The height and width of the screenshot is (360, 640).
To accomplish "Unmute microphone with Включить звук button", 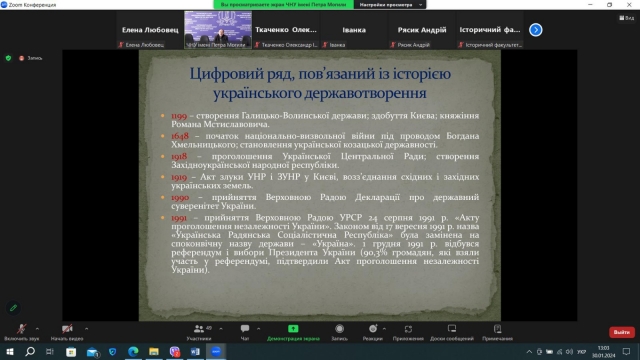I will [21, 332].
